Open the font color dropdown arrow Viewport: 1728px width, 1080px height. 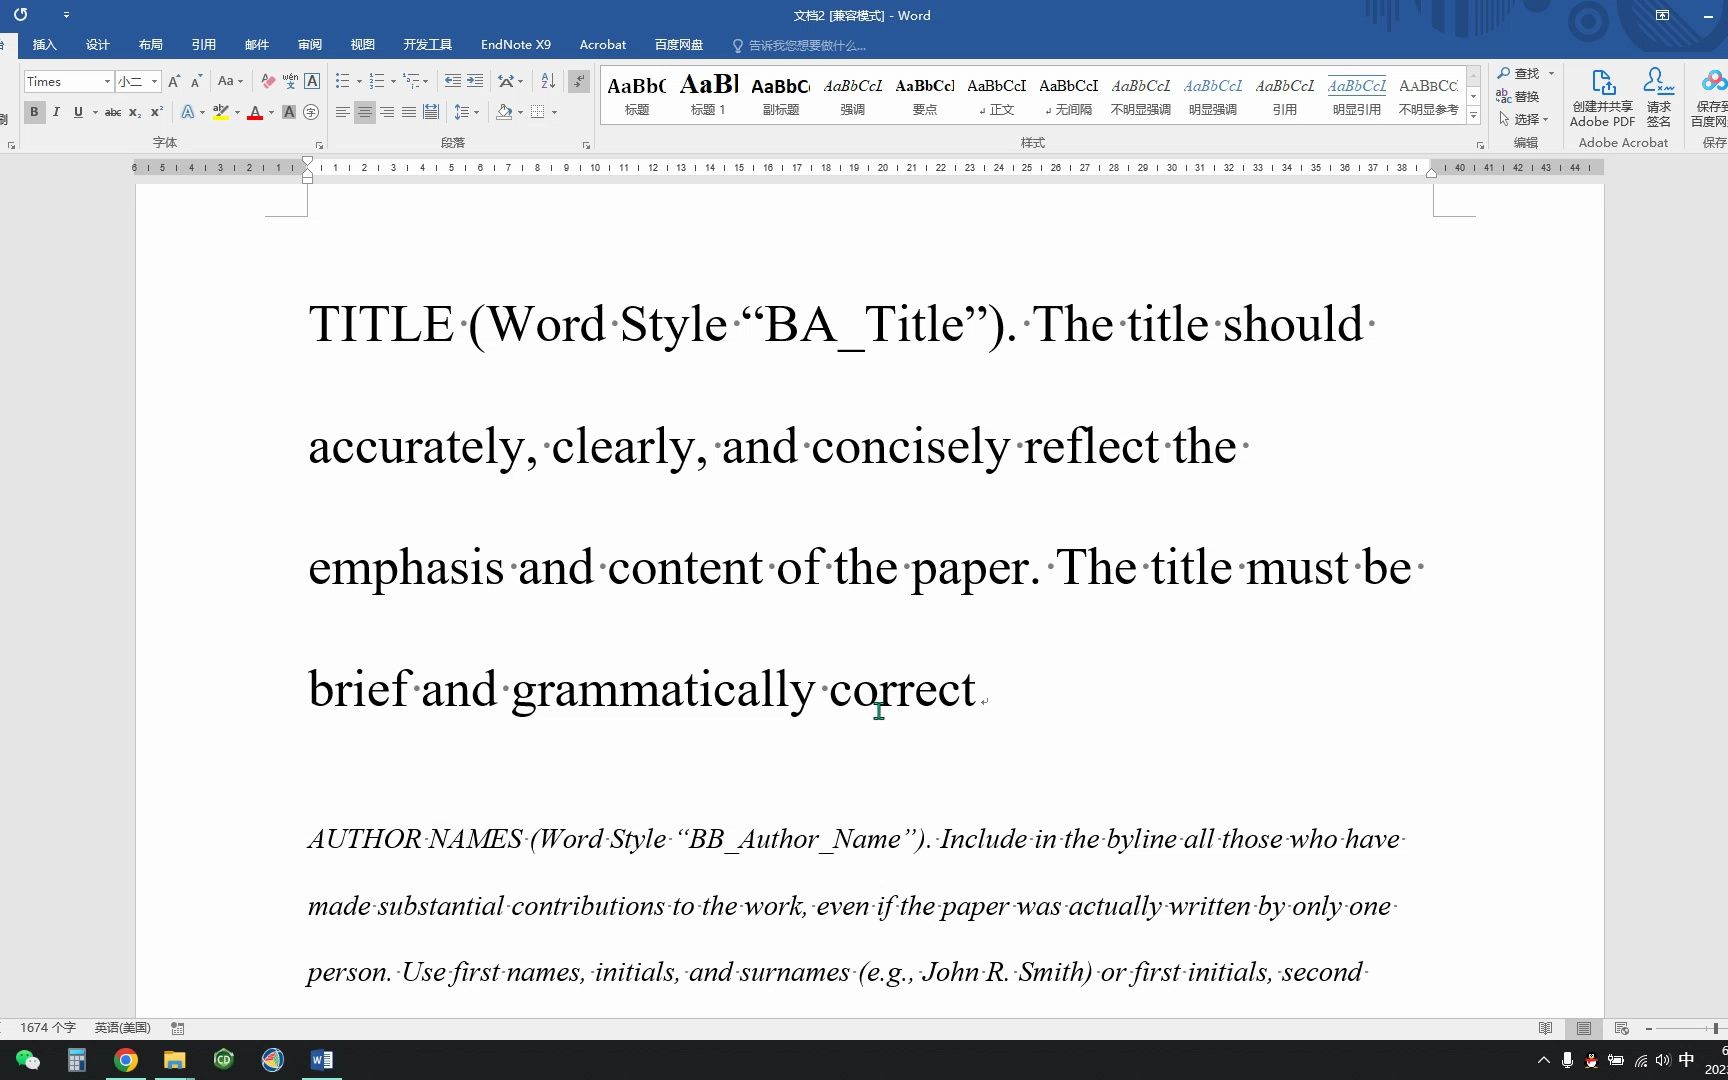coord(271,112)
